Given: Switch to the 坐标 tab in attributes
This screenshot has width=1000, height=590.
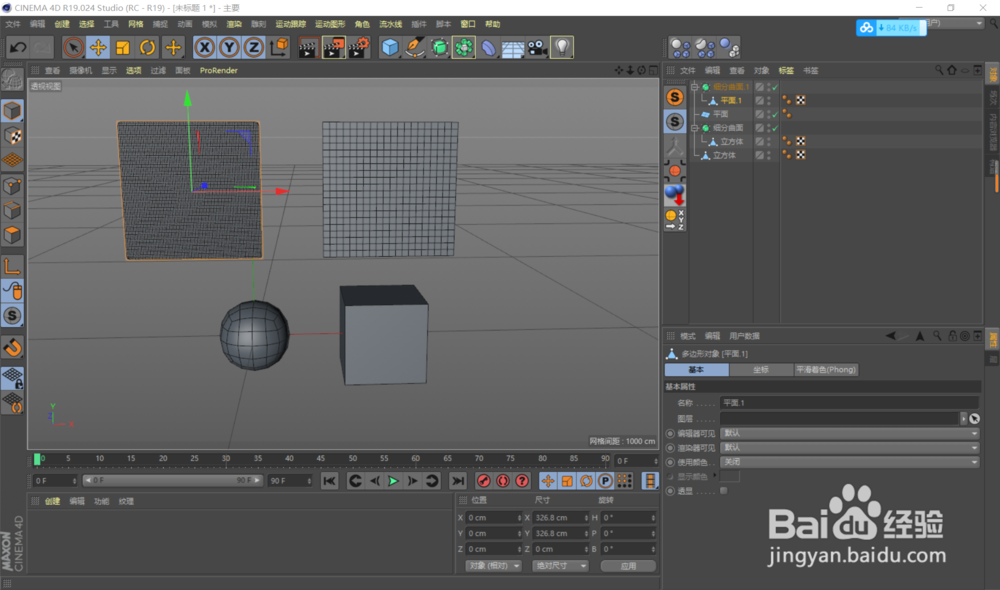Looking at the screenshot, I should point(761,370).
